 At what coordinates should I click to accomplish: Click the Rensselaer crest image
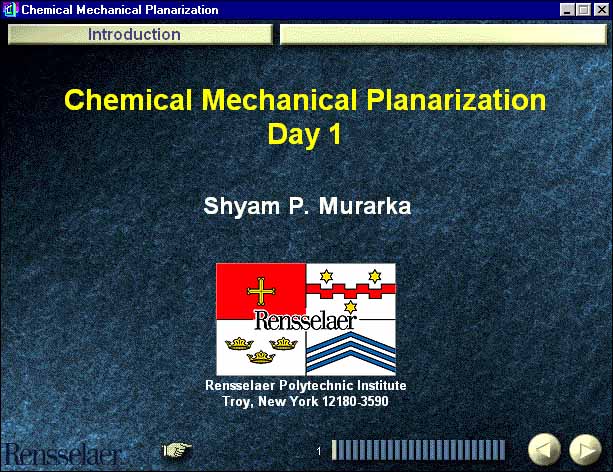pyautogui.click(x=306, y=319)
